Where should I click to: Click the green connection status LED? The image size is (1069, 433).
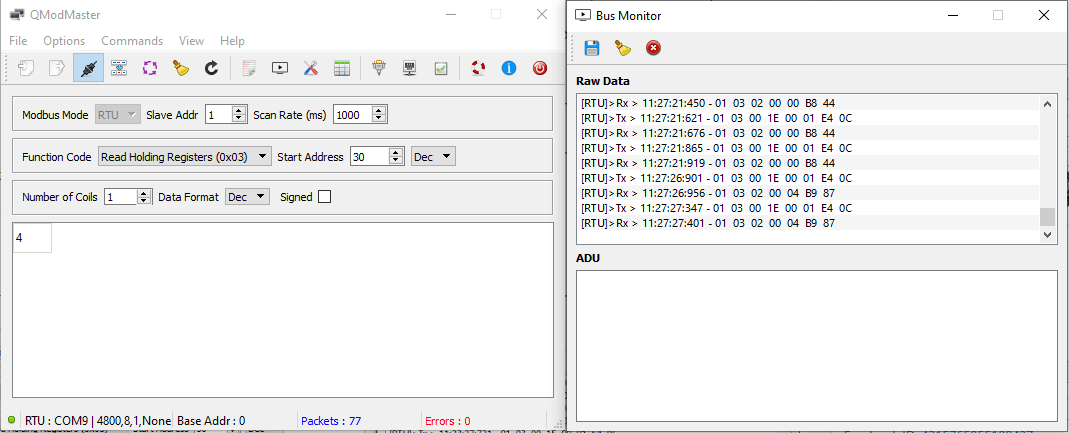point(11,420)
